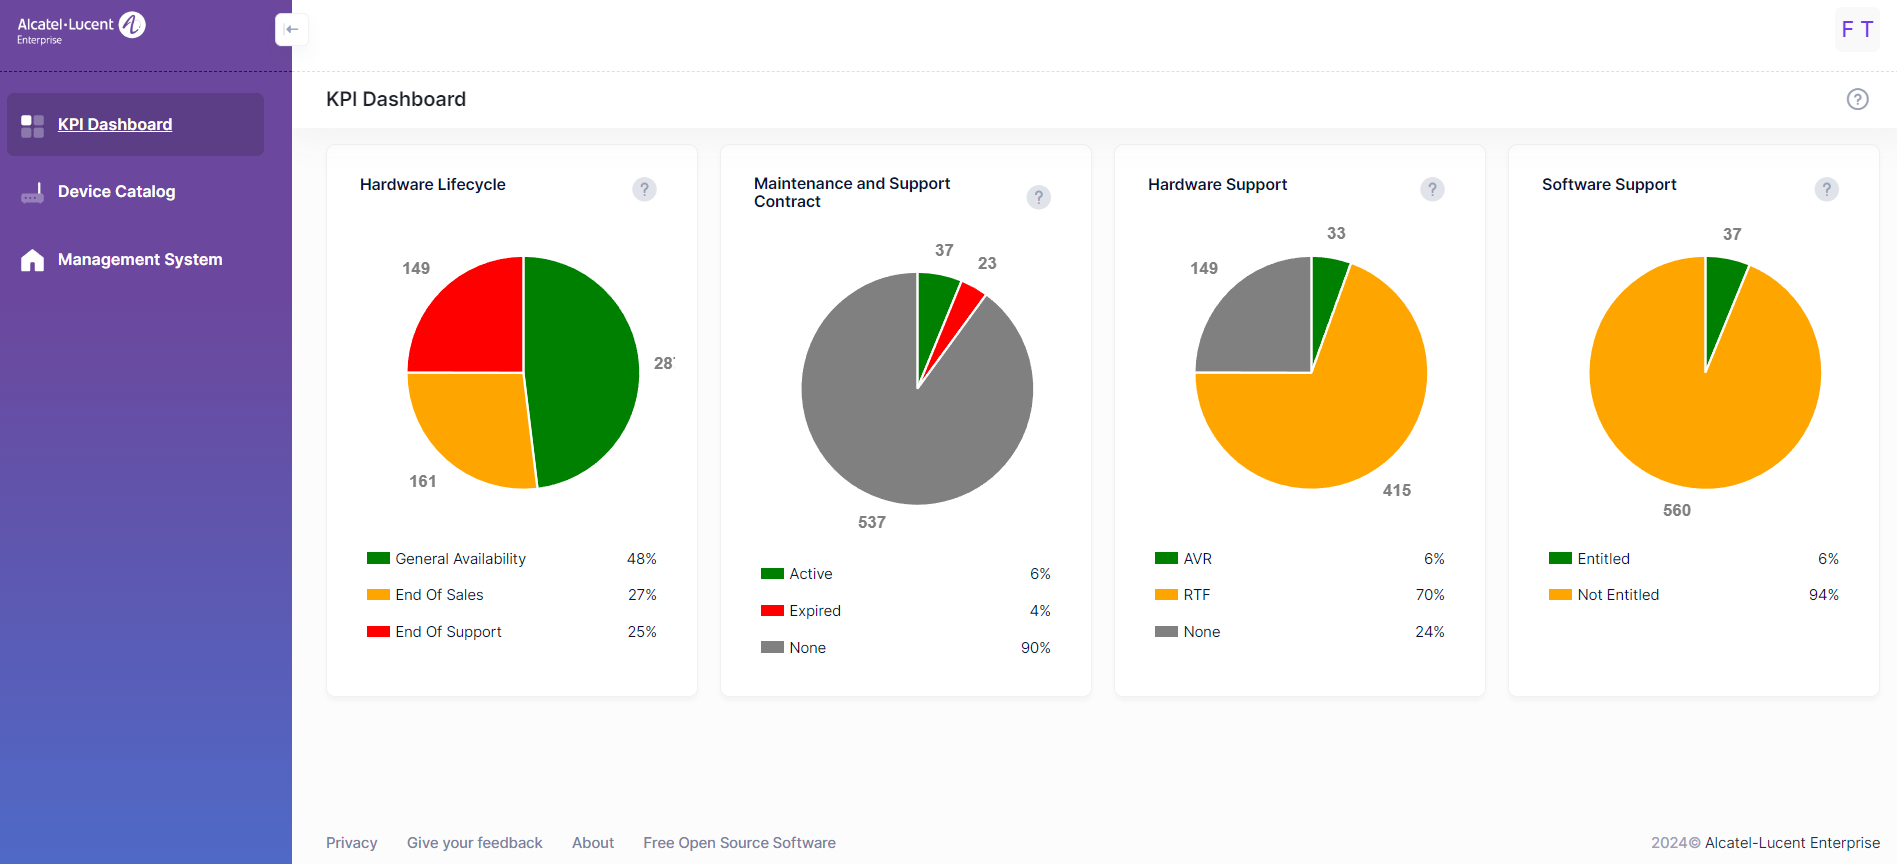Open the Software Support help question mark

pyautogui.click(x=1826, y=189)
